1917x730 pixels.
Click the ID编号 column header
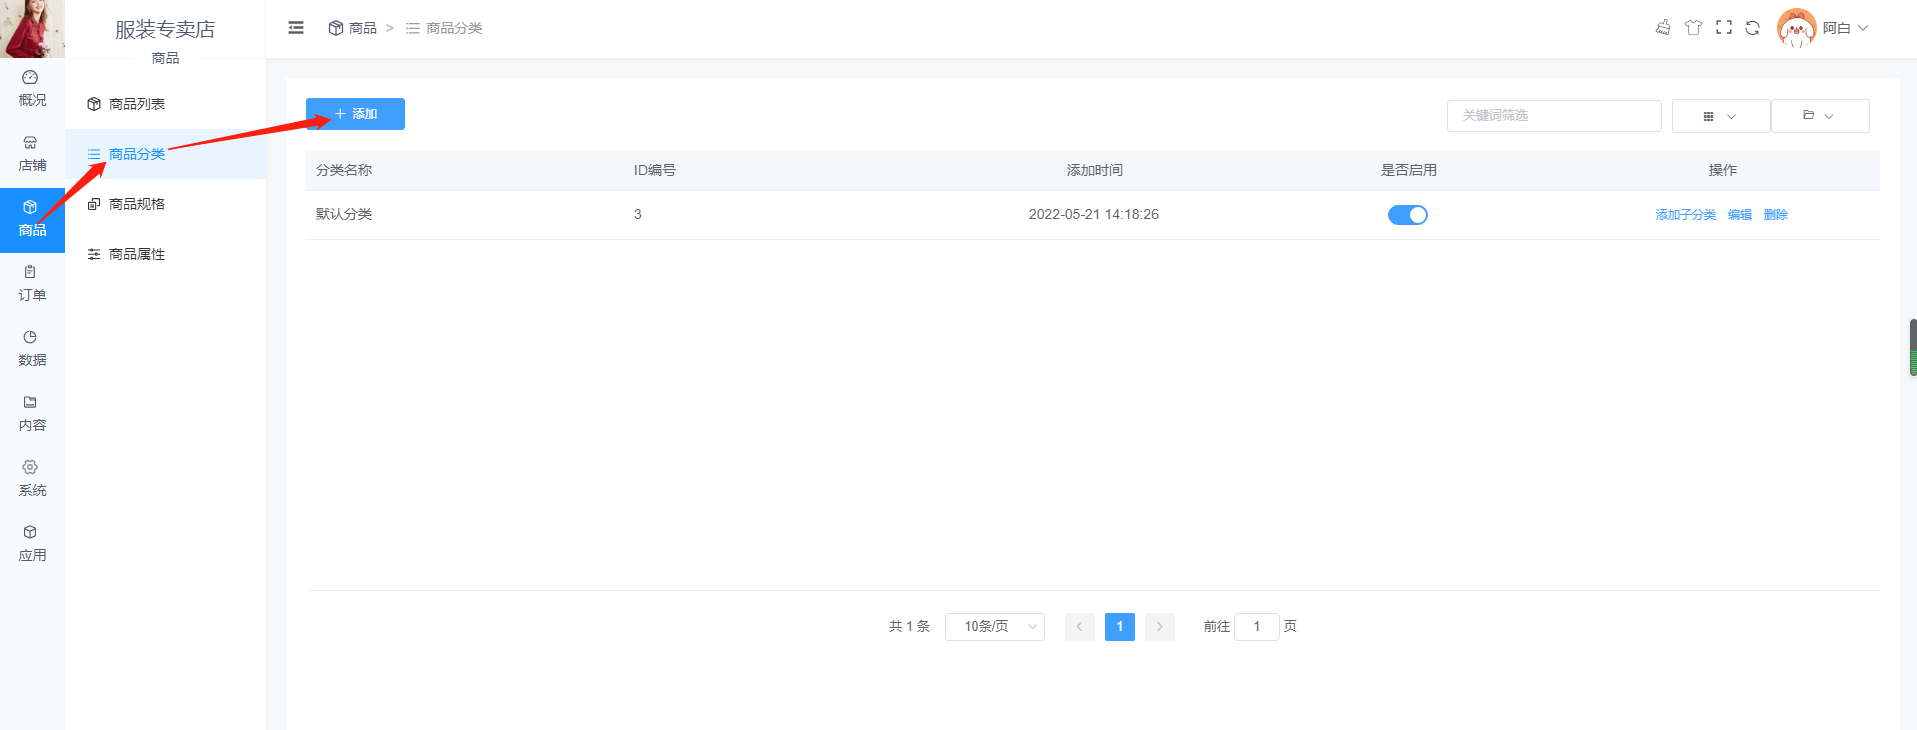click(655, 171)
